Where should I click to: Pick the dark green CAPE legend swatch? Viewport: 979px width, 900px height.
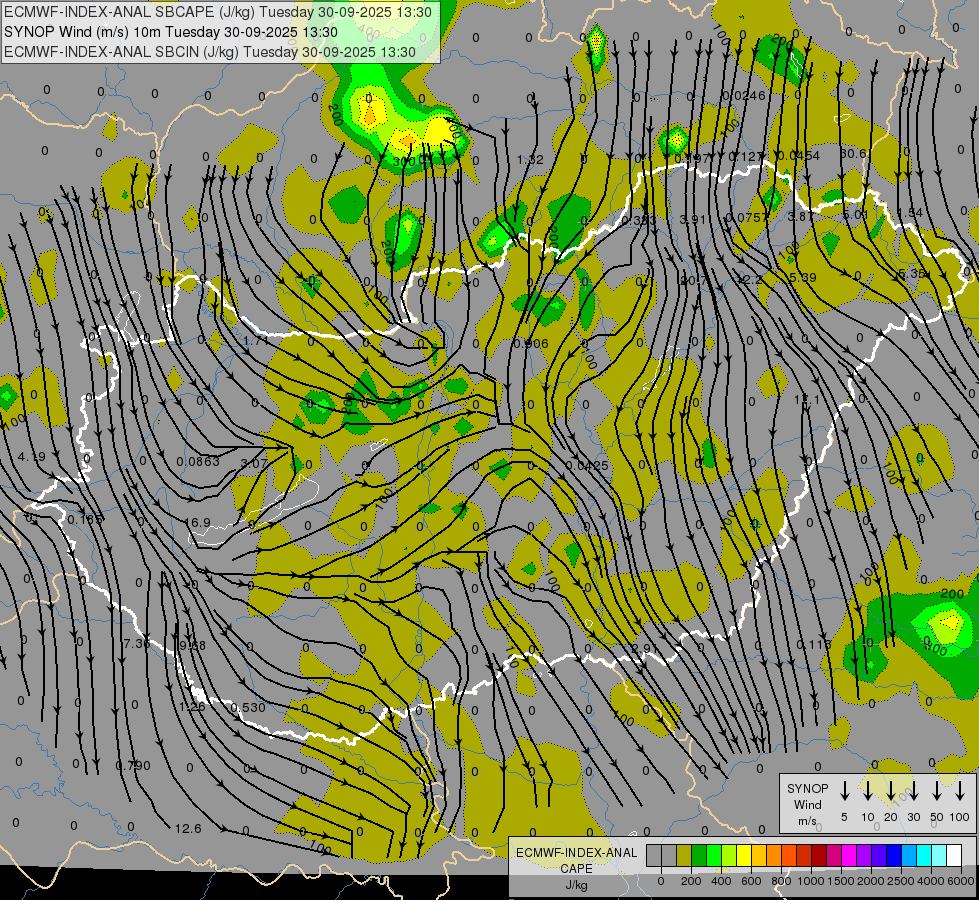[699, 855]
